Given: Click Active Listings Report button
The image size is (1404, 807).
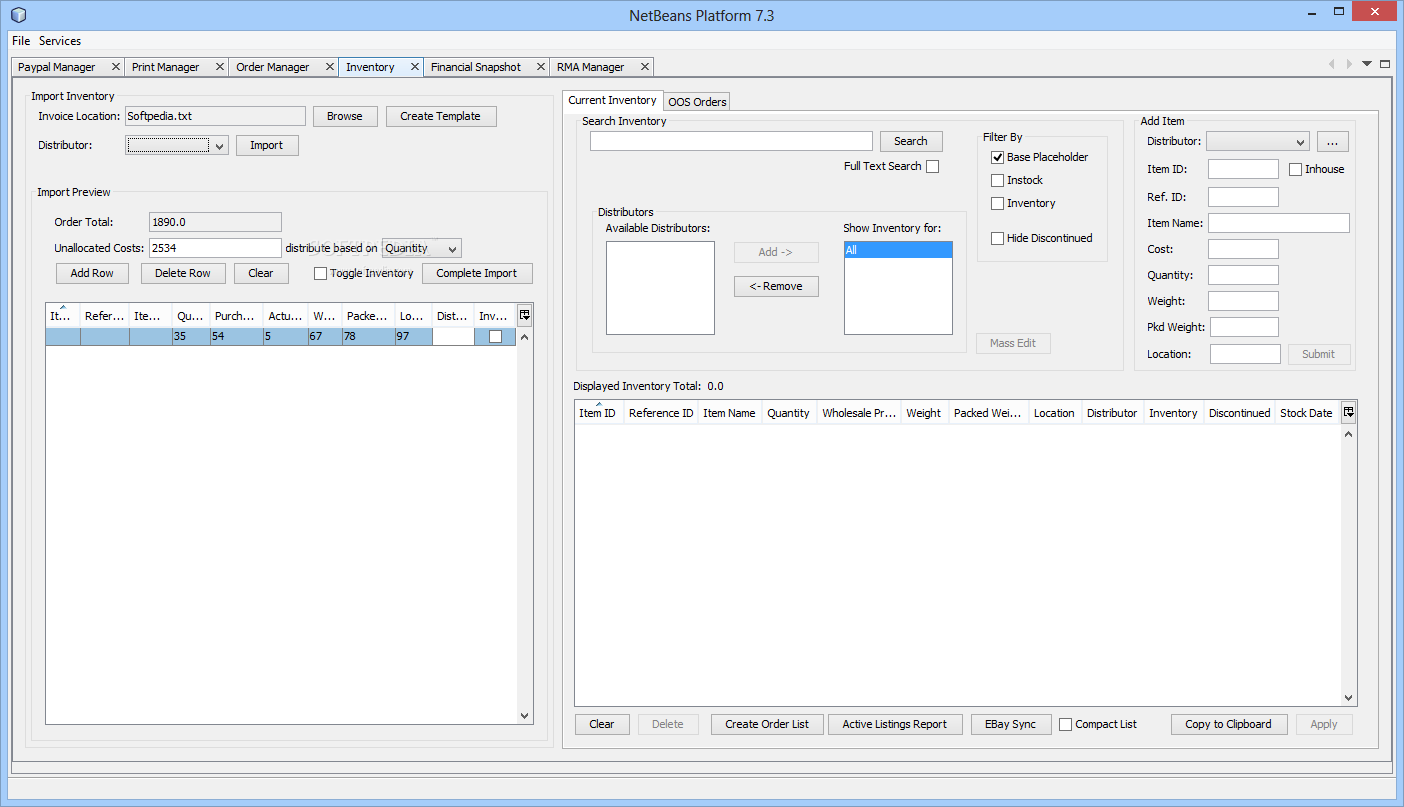Looking at the screenshot, I should tap(895, 724).
